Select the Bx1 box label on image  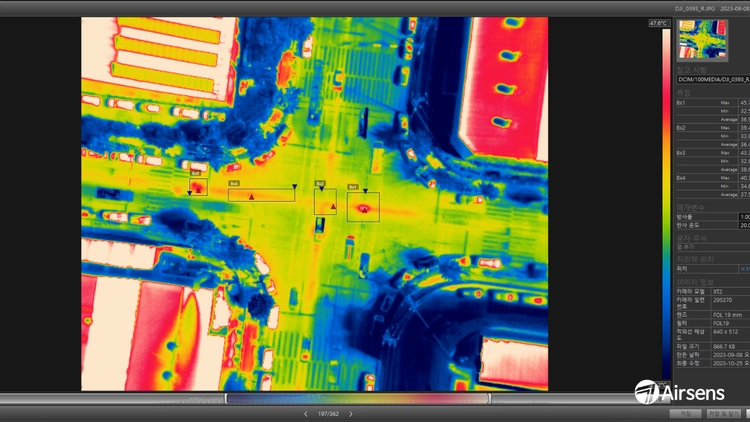[353, 187]
